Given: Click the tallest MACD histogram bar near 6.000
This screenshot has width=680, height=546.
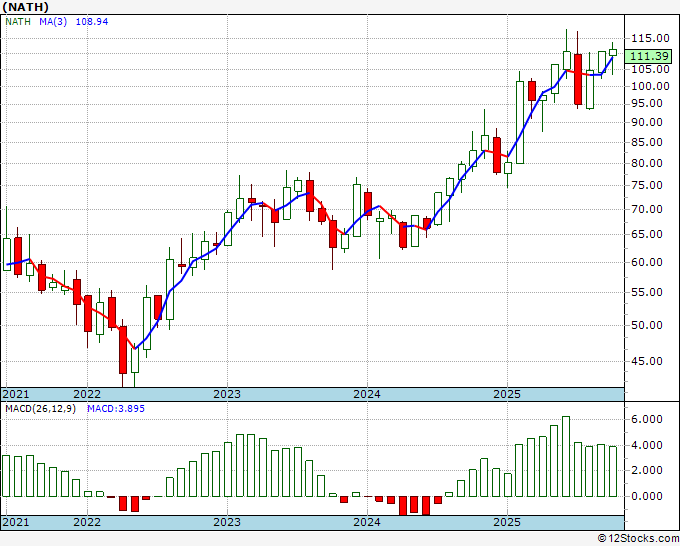Looking at the screenshot, I should [x=566, y=456].
